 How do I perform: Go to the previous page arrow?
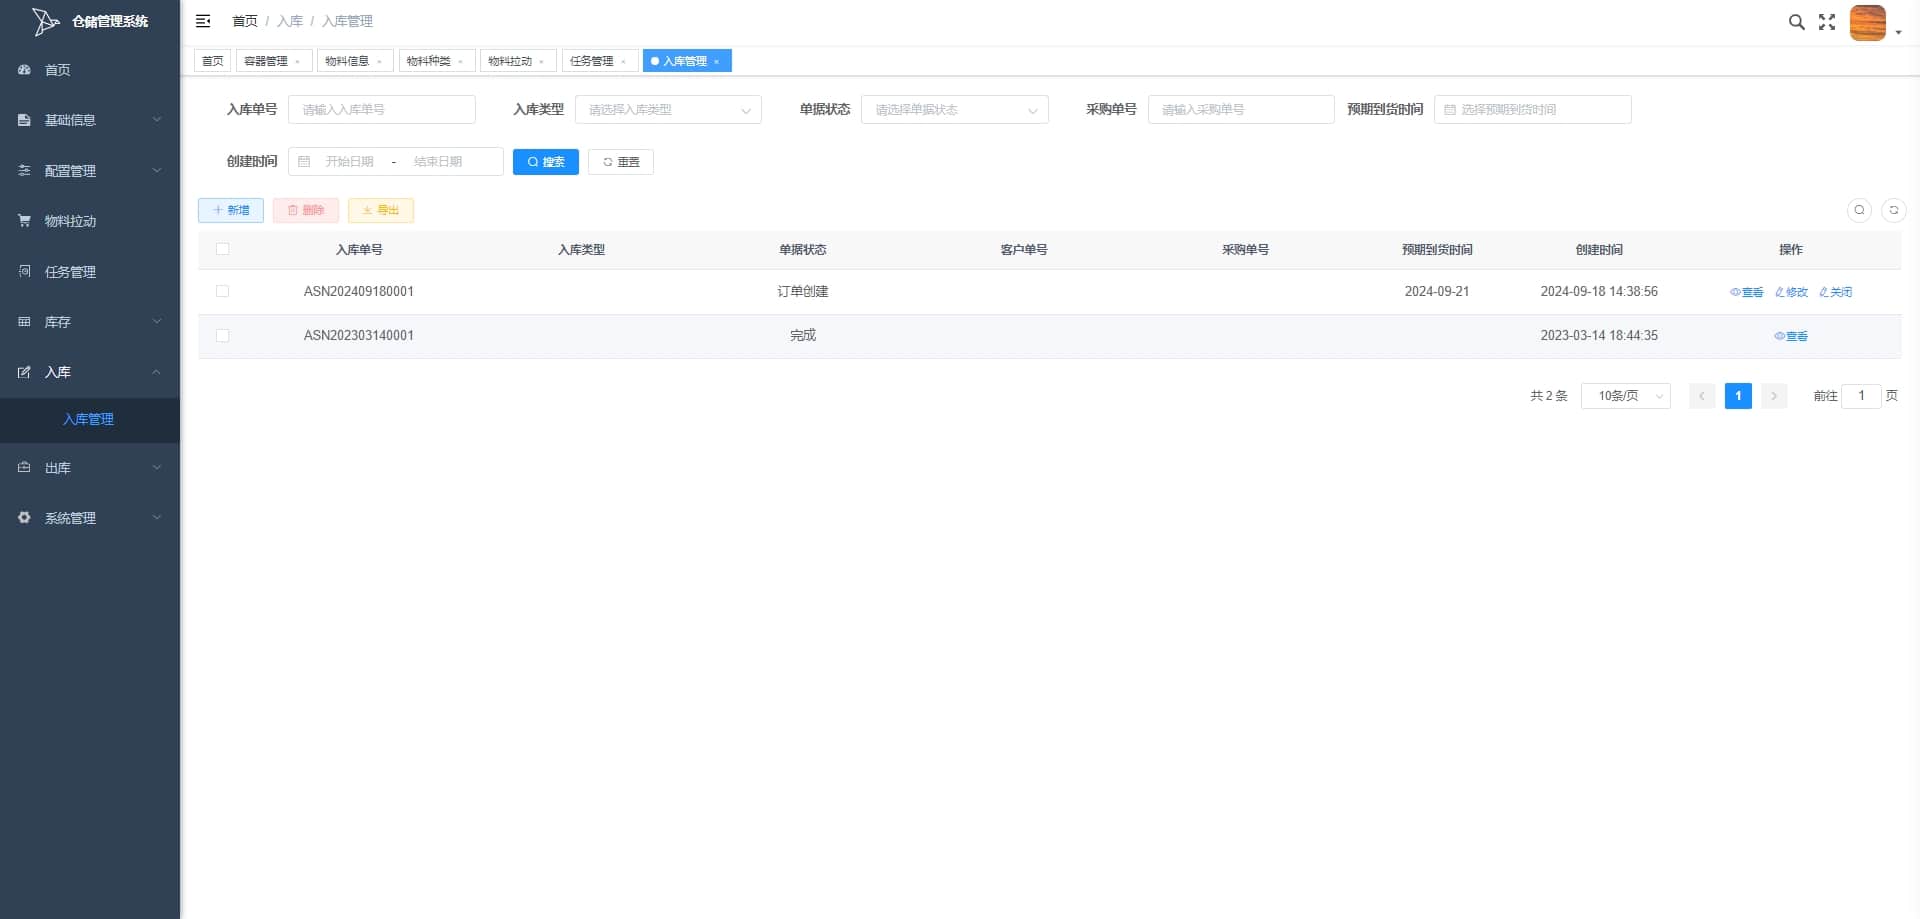1702,396
